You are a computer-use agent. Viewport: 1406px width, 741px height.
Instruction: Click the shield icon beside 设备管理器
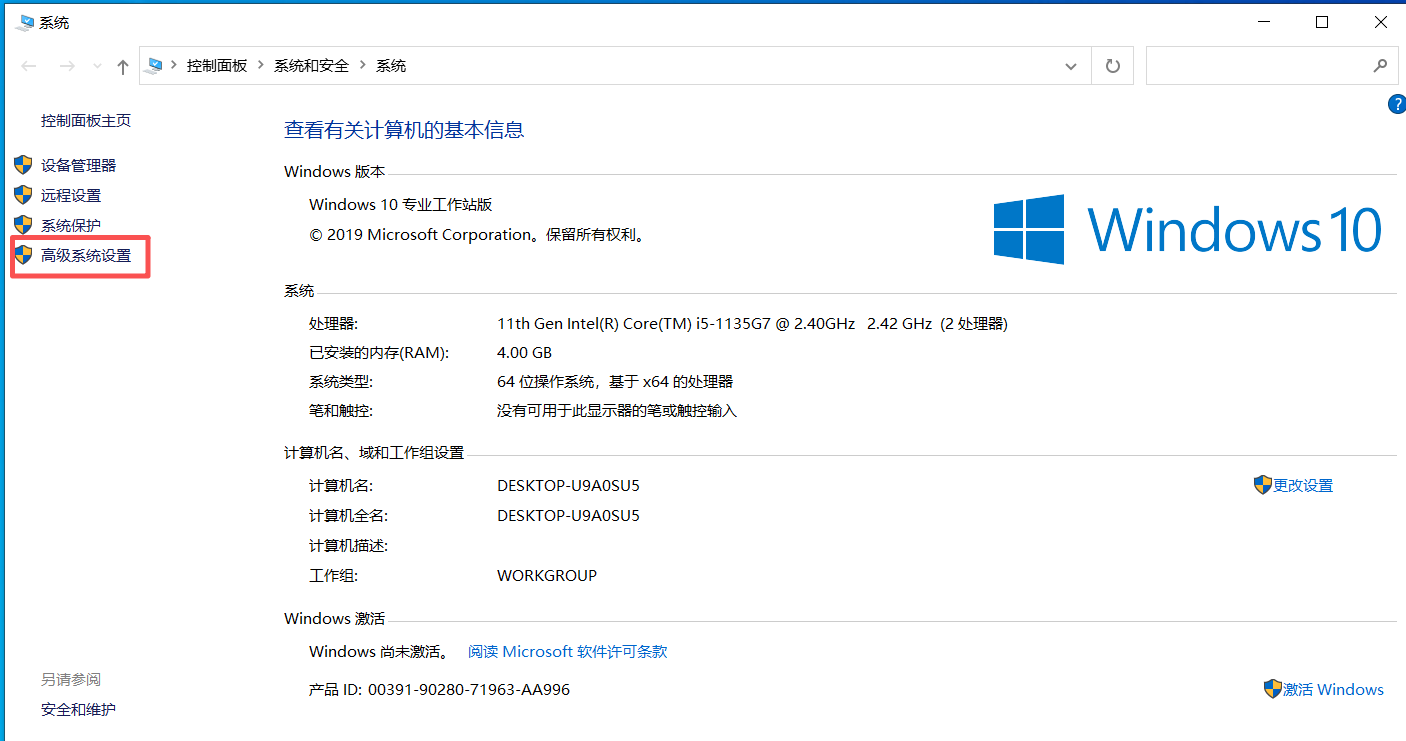(23, 165)
